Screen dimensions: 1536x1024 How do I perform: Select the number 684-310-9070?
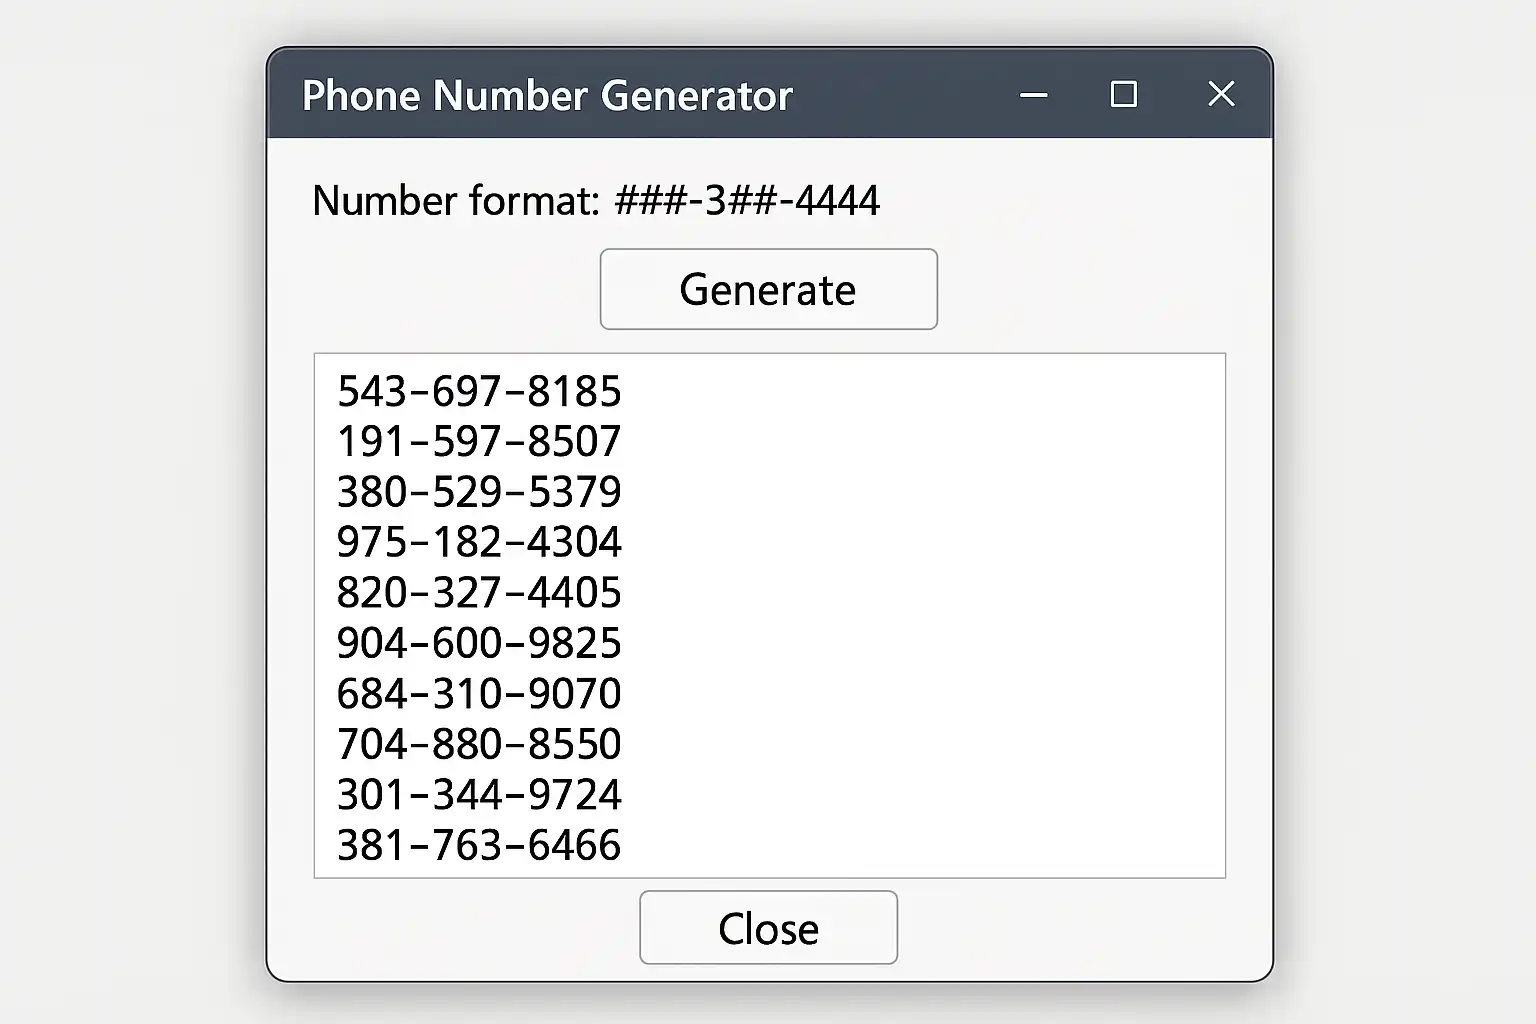click(x=479, y=694)
